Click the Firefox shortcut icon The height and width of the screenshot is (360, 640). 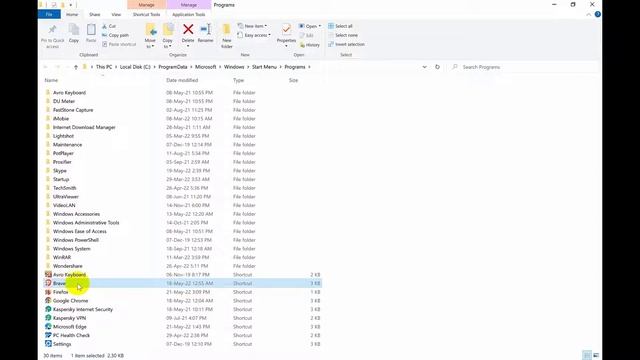(48, 292)
